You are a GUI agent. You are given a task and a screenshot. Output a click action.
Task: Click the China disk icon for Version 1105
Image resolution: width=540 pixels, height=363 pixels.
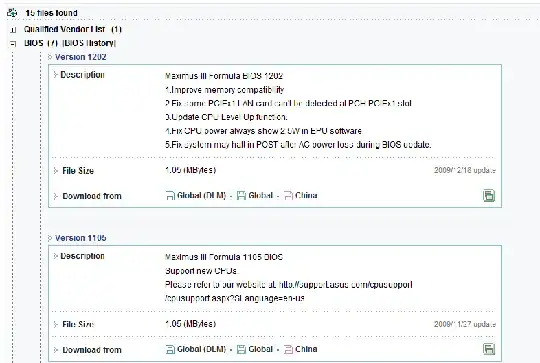(289, 349)
